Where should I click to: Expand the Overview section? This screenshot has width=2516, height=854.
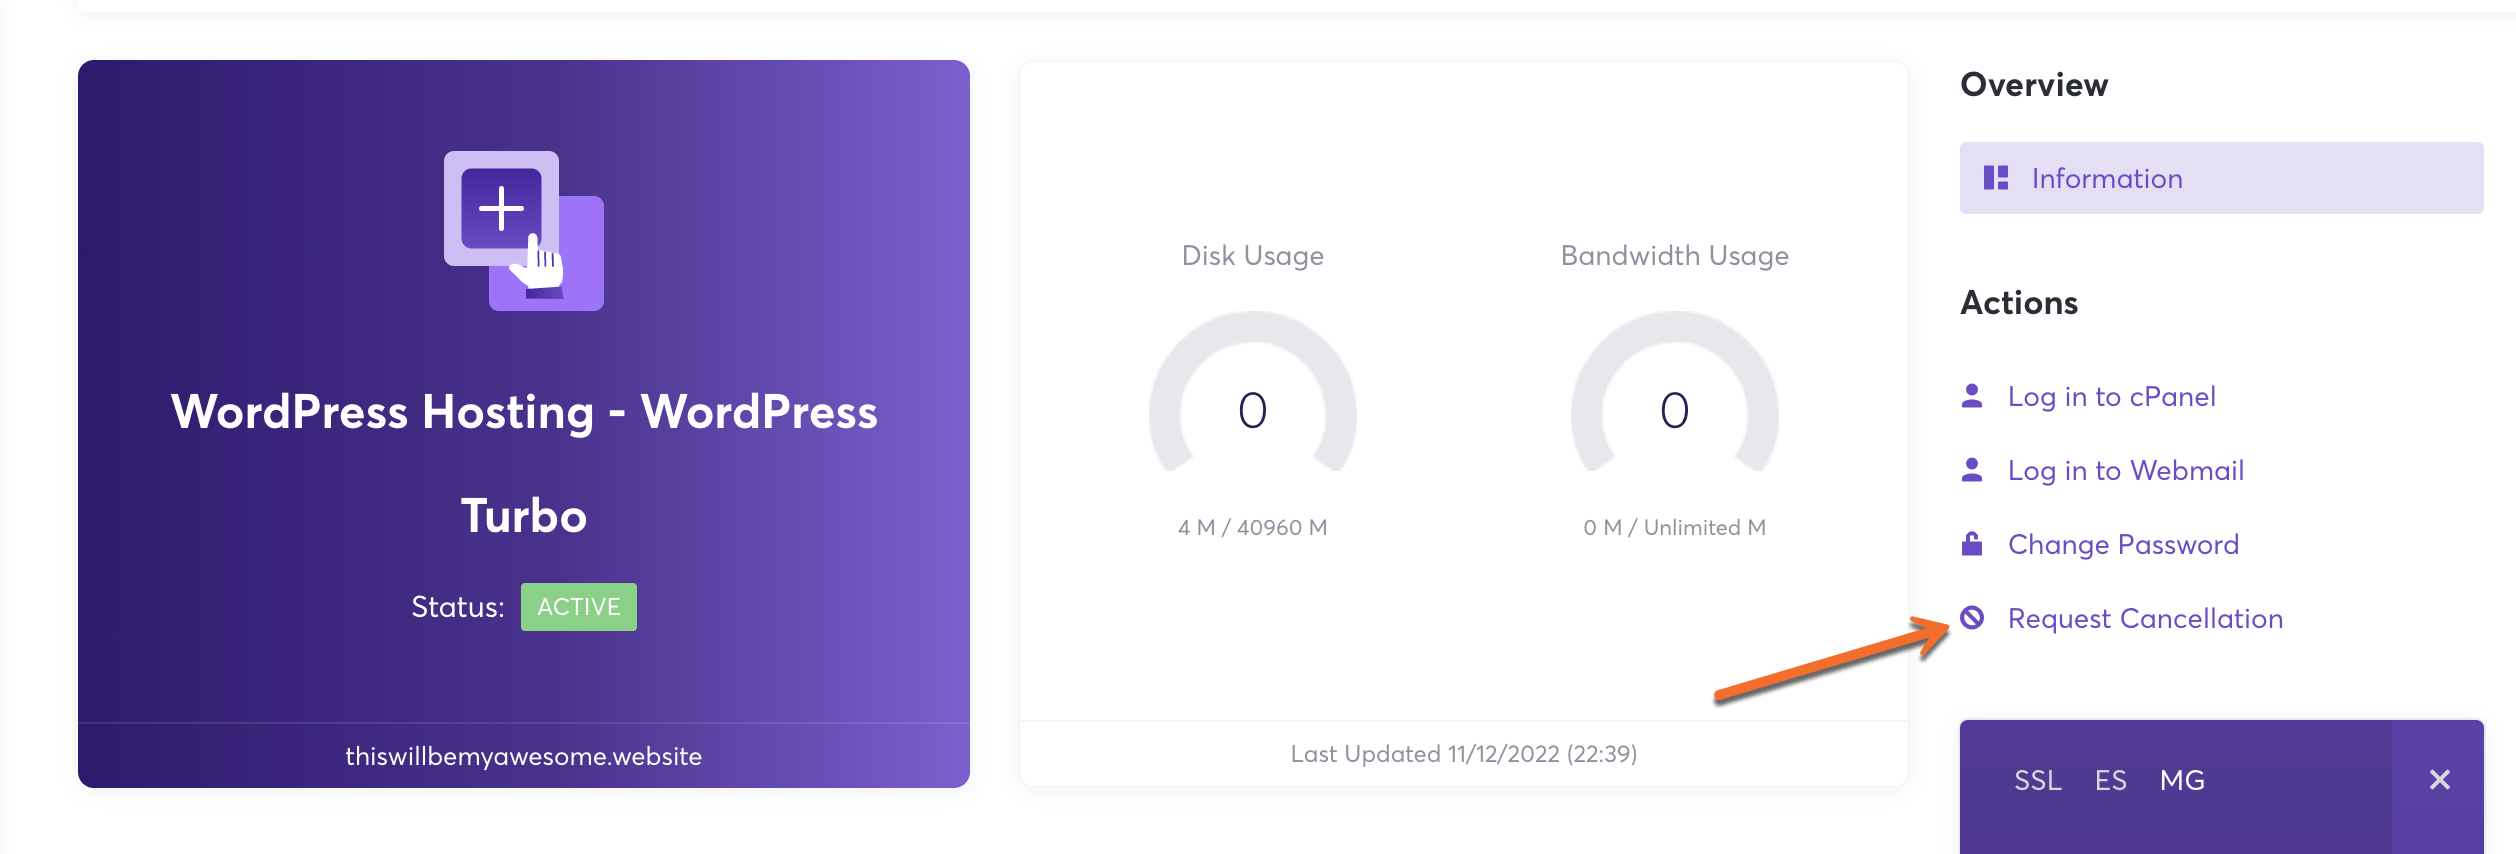point(2033,85)
